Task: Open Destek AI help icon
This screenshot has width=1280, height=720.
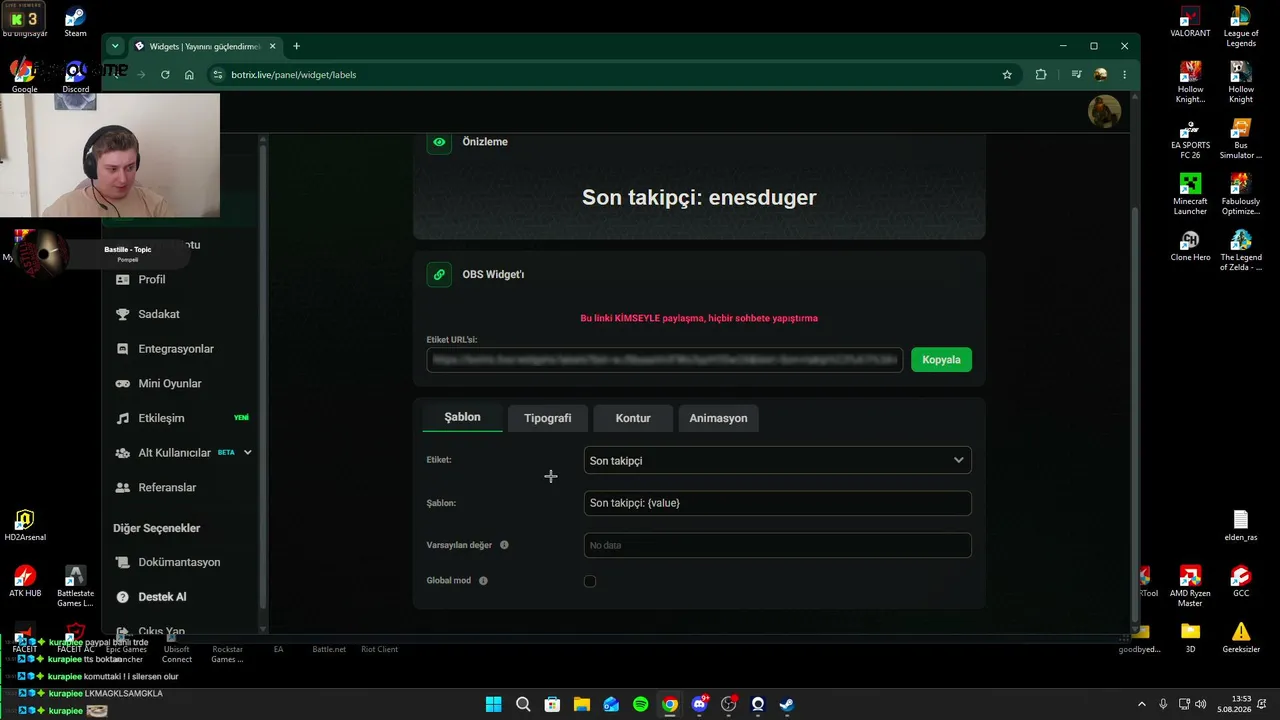Action: [123, 597]
